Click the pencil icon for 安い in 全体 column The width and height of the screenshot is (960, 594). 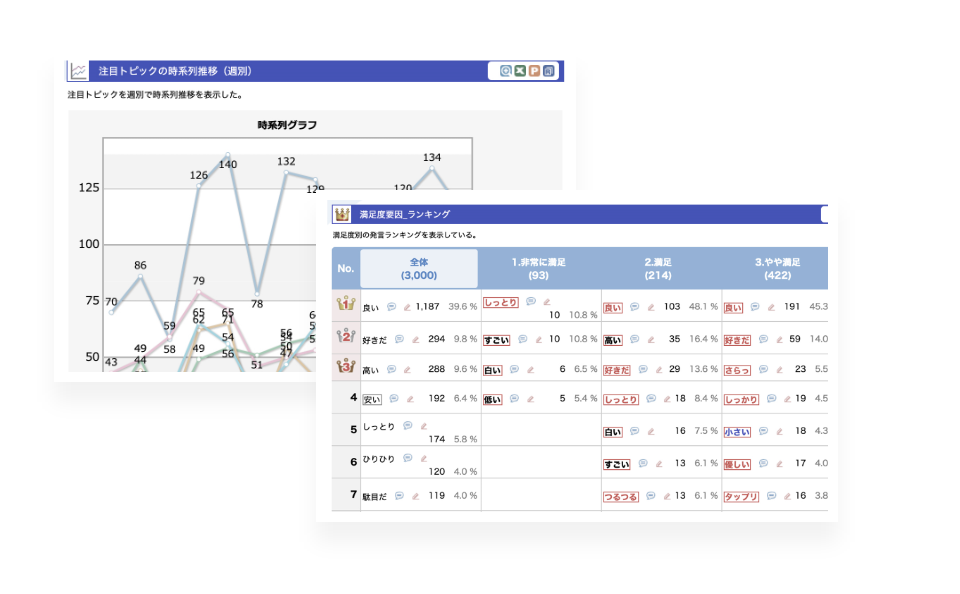[410, 399]
